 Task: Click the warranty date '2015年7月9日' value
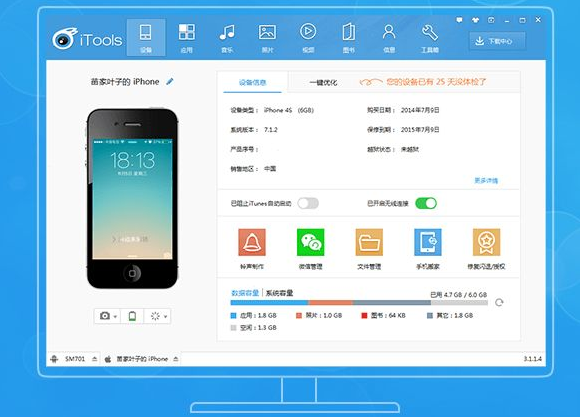[x=420, y=130]
